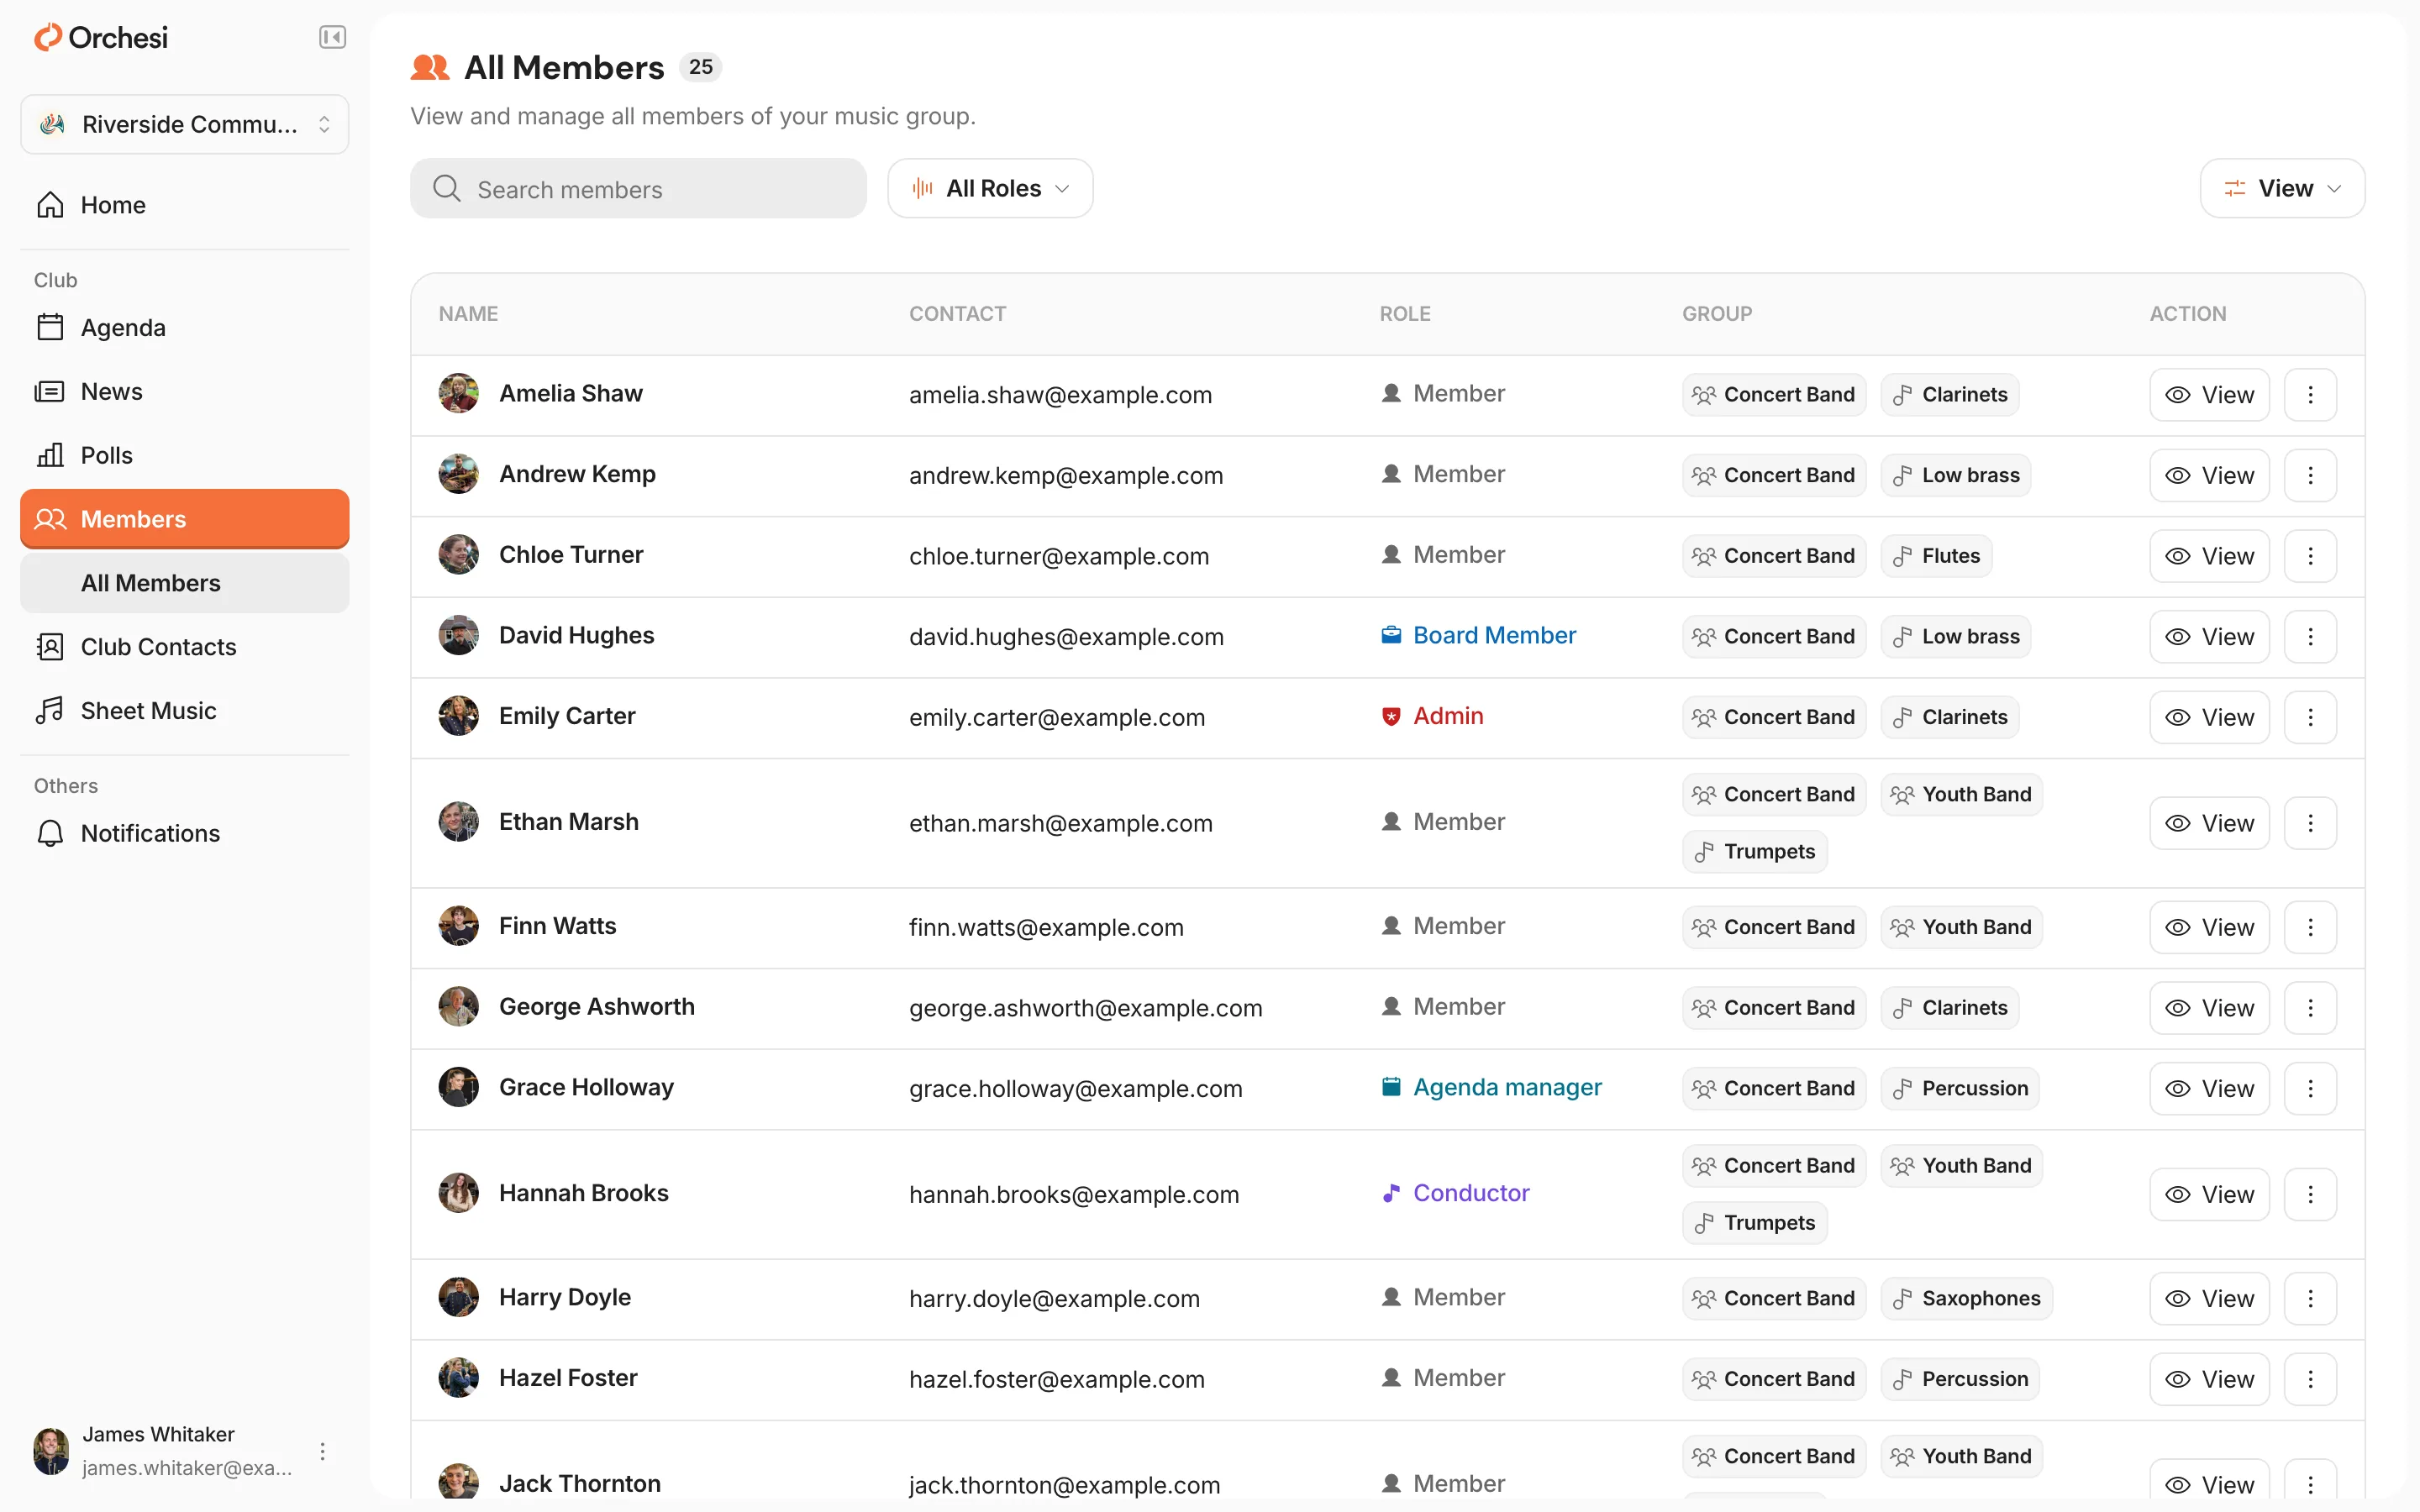The width and height of the screenshot is (2420, 1512).
Task: Expand the Riverside Community group switcher
Action: point(185,124)
